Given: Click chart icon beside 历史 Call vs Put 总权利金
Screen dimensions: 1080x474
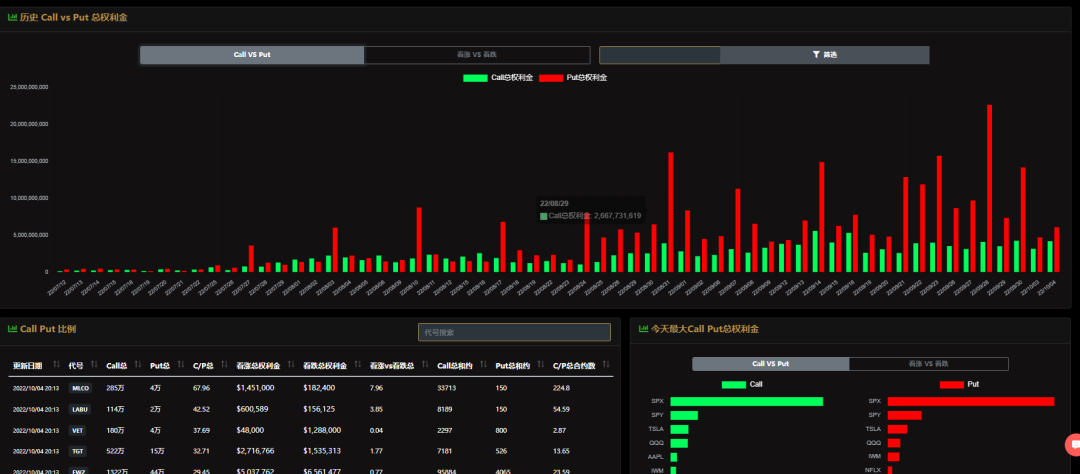Looking at the screenshot, I should [12, 17].
